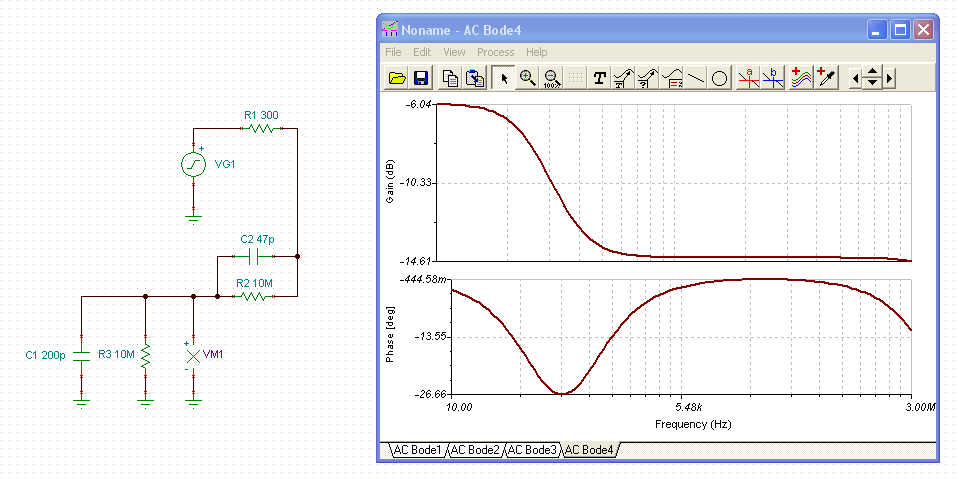959x479 pixels.
Task: Switch to the AC Bode1 tab
Action: pyautogui.click(x=417, y=450)
